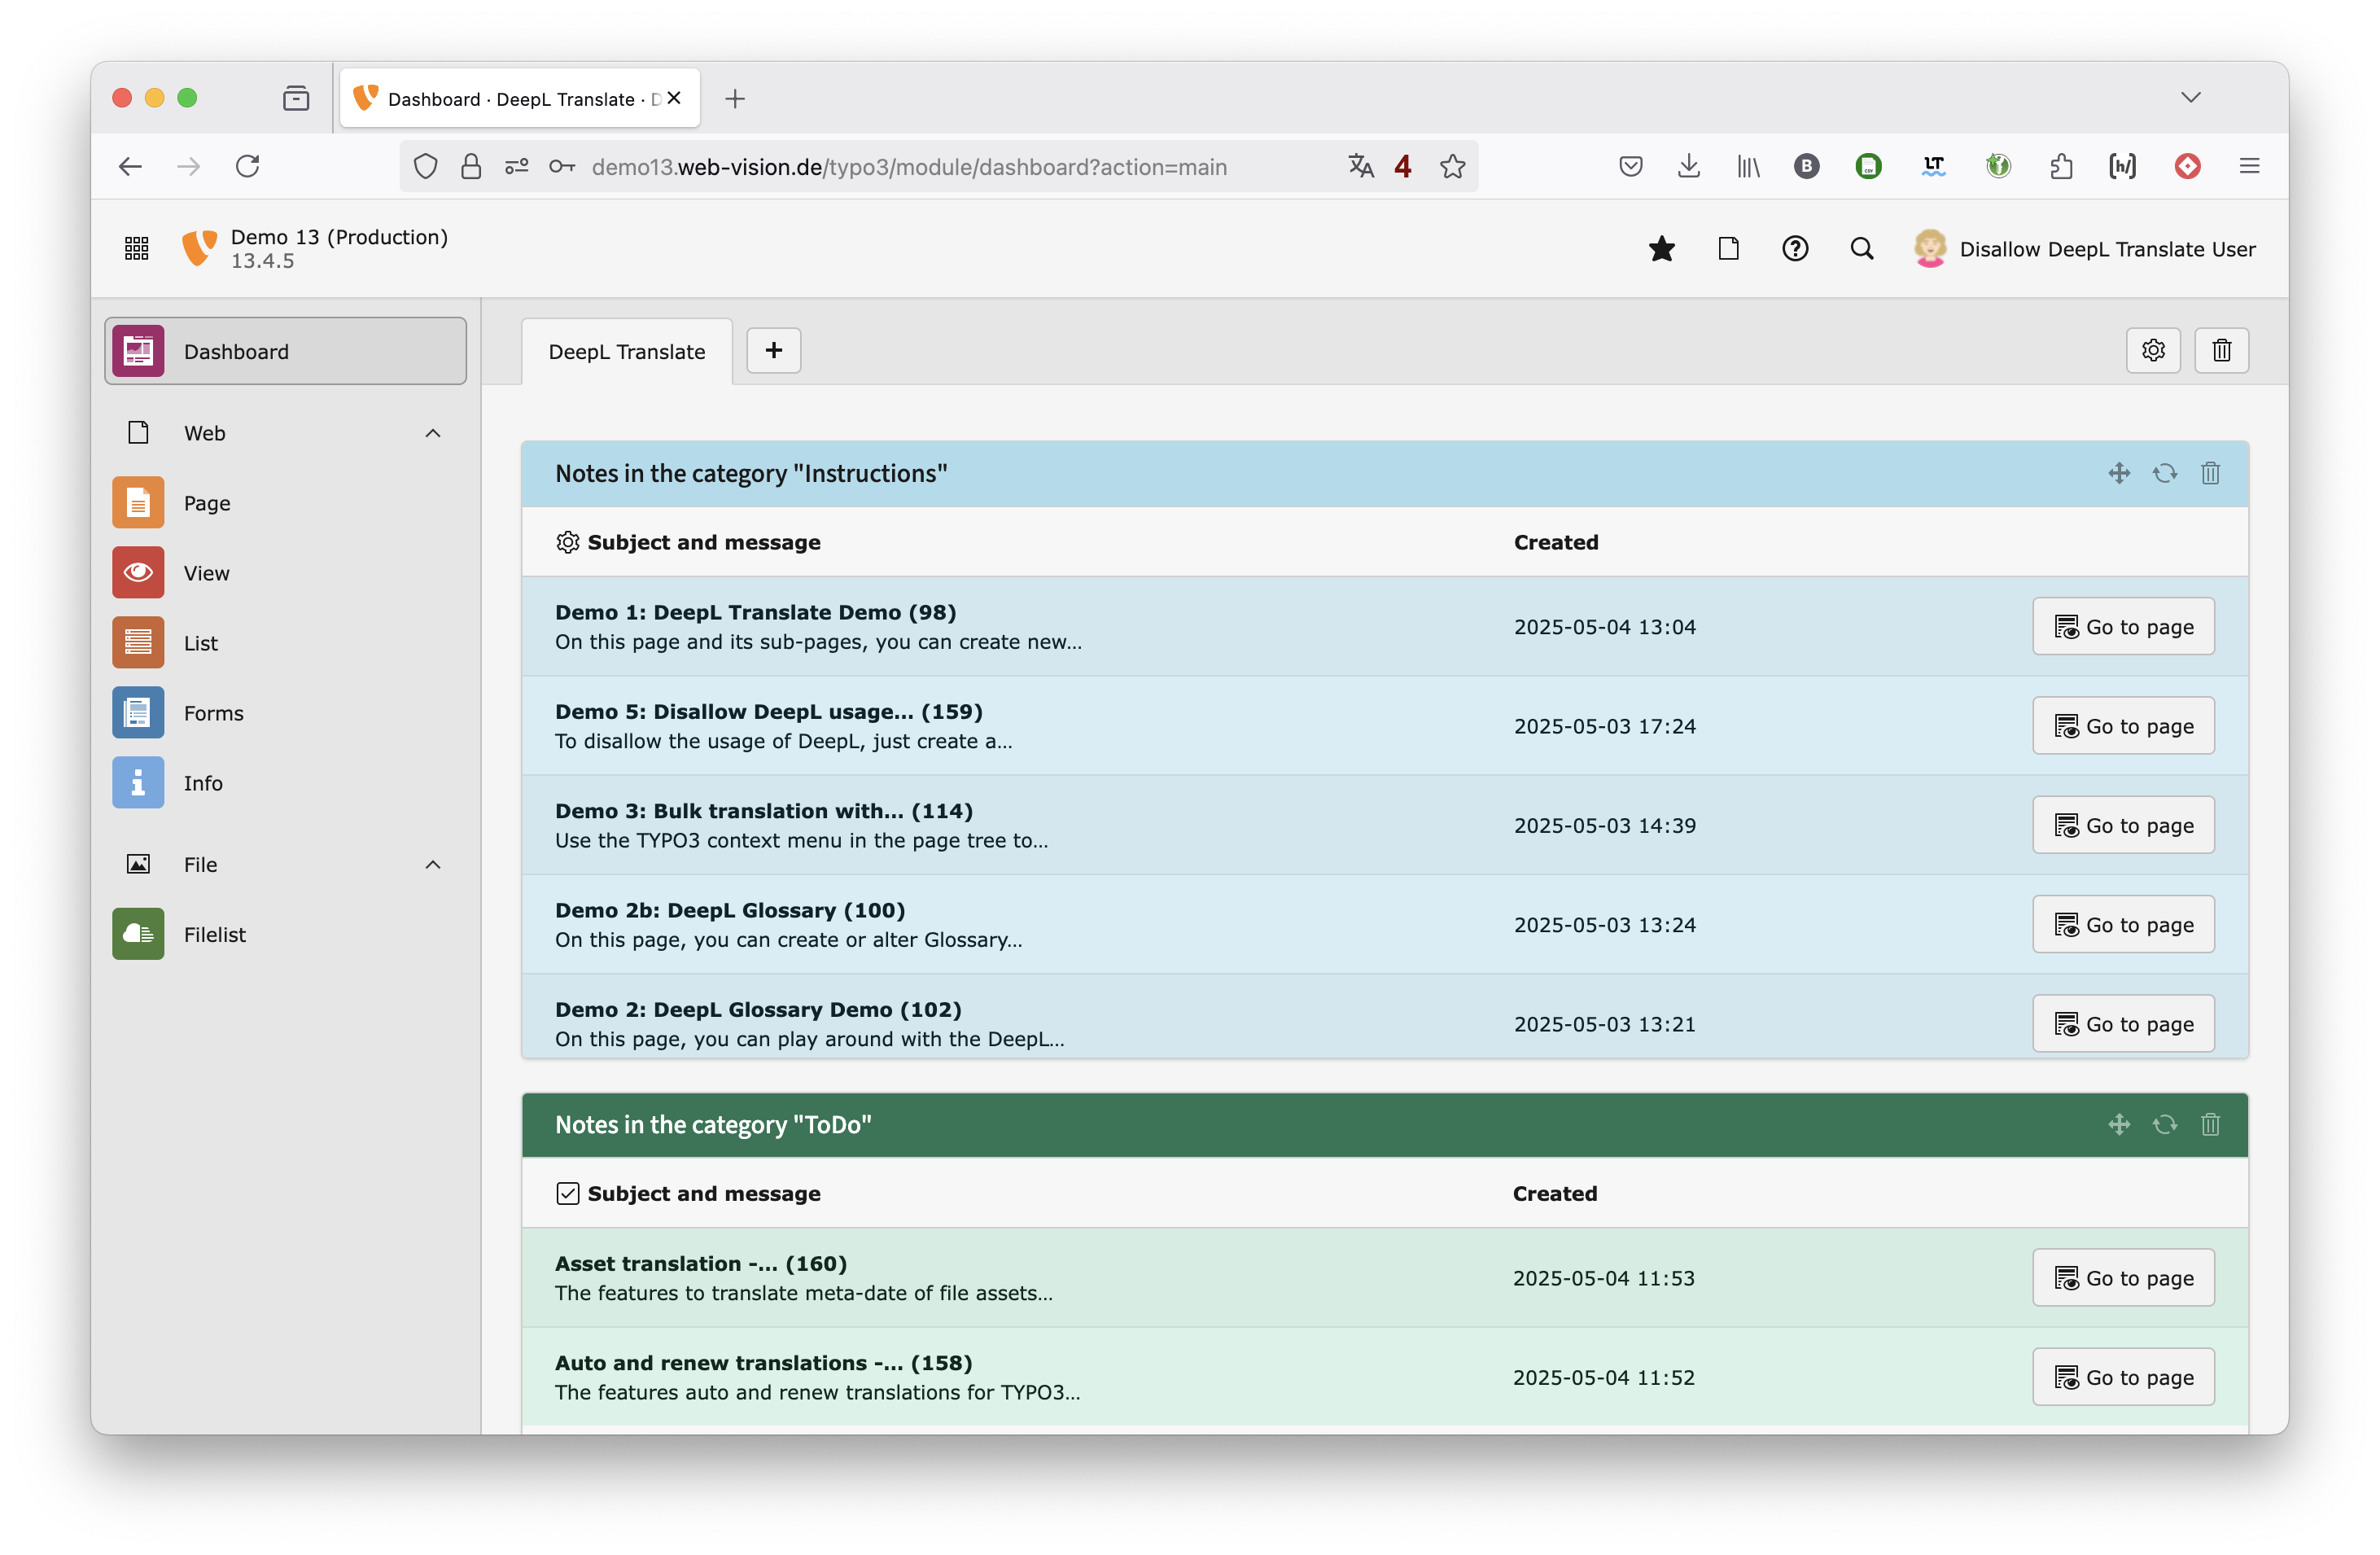The width and height of the screenshot is (2380, 1555).
Task: Open dashboard settings gear button
Action: click(2153, 350)
